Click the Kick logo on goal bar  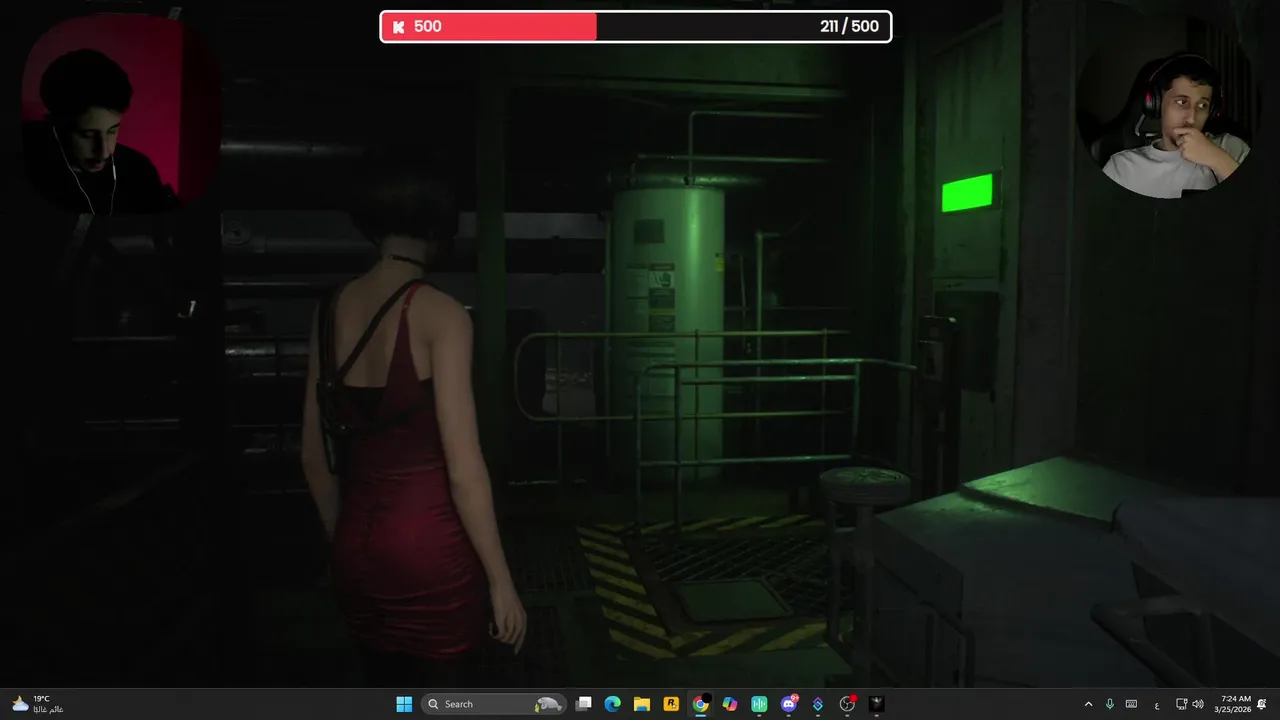(398, 27)
